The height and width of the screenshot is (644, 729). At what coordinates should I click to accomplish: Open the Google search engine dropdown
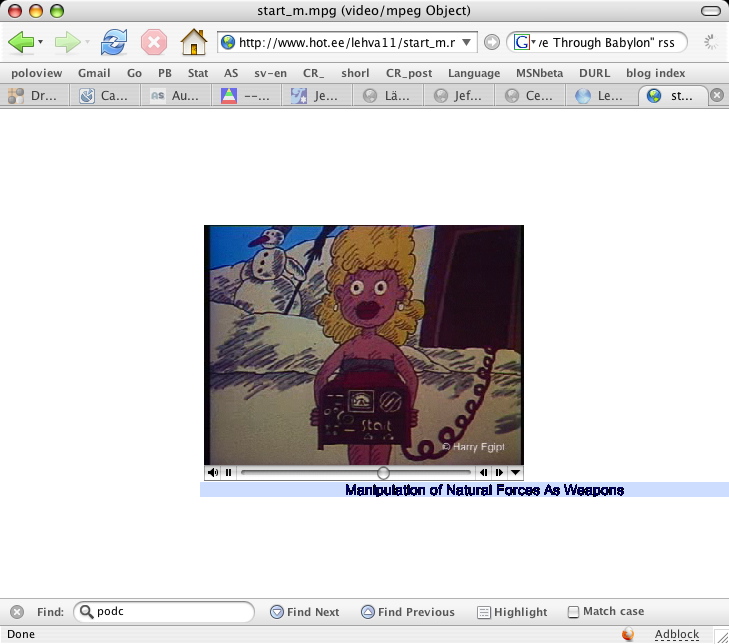[x=524, y=43]
